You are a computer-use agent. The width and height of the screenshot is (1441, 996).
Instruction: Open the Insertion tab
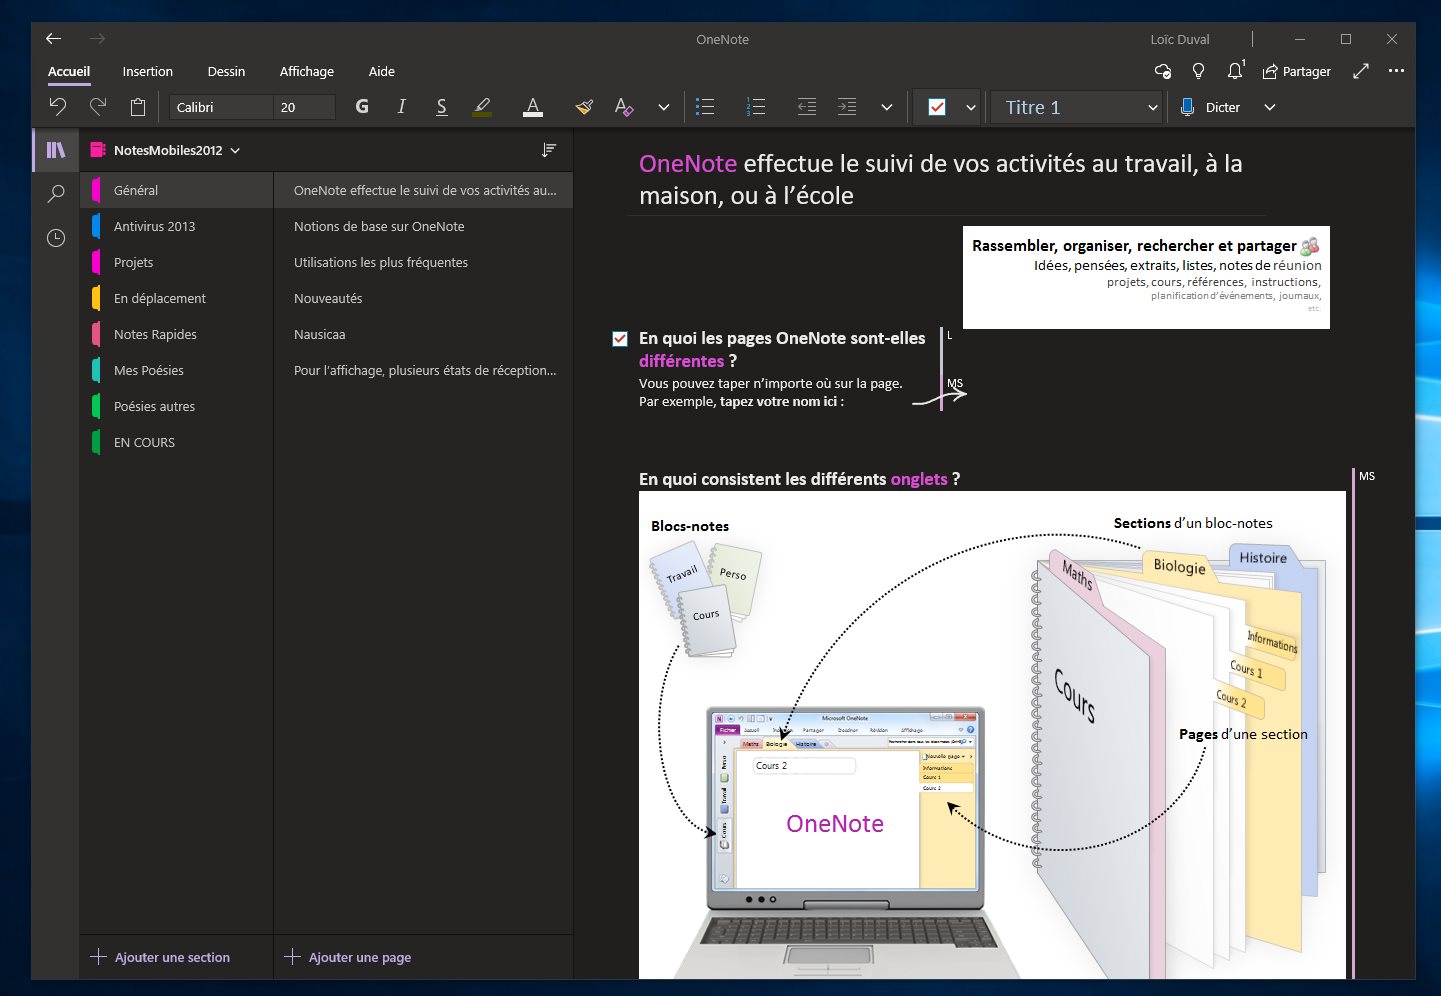(148, 71)
